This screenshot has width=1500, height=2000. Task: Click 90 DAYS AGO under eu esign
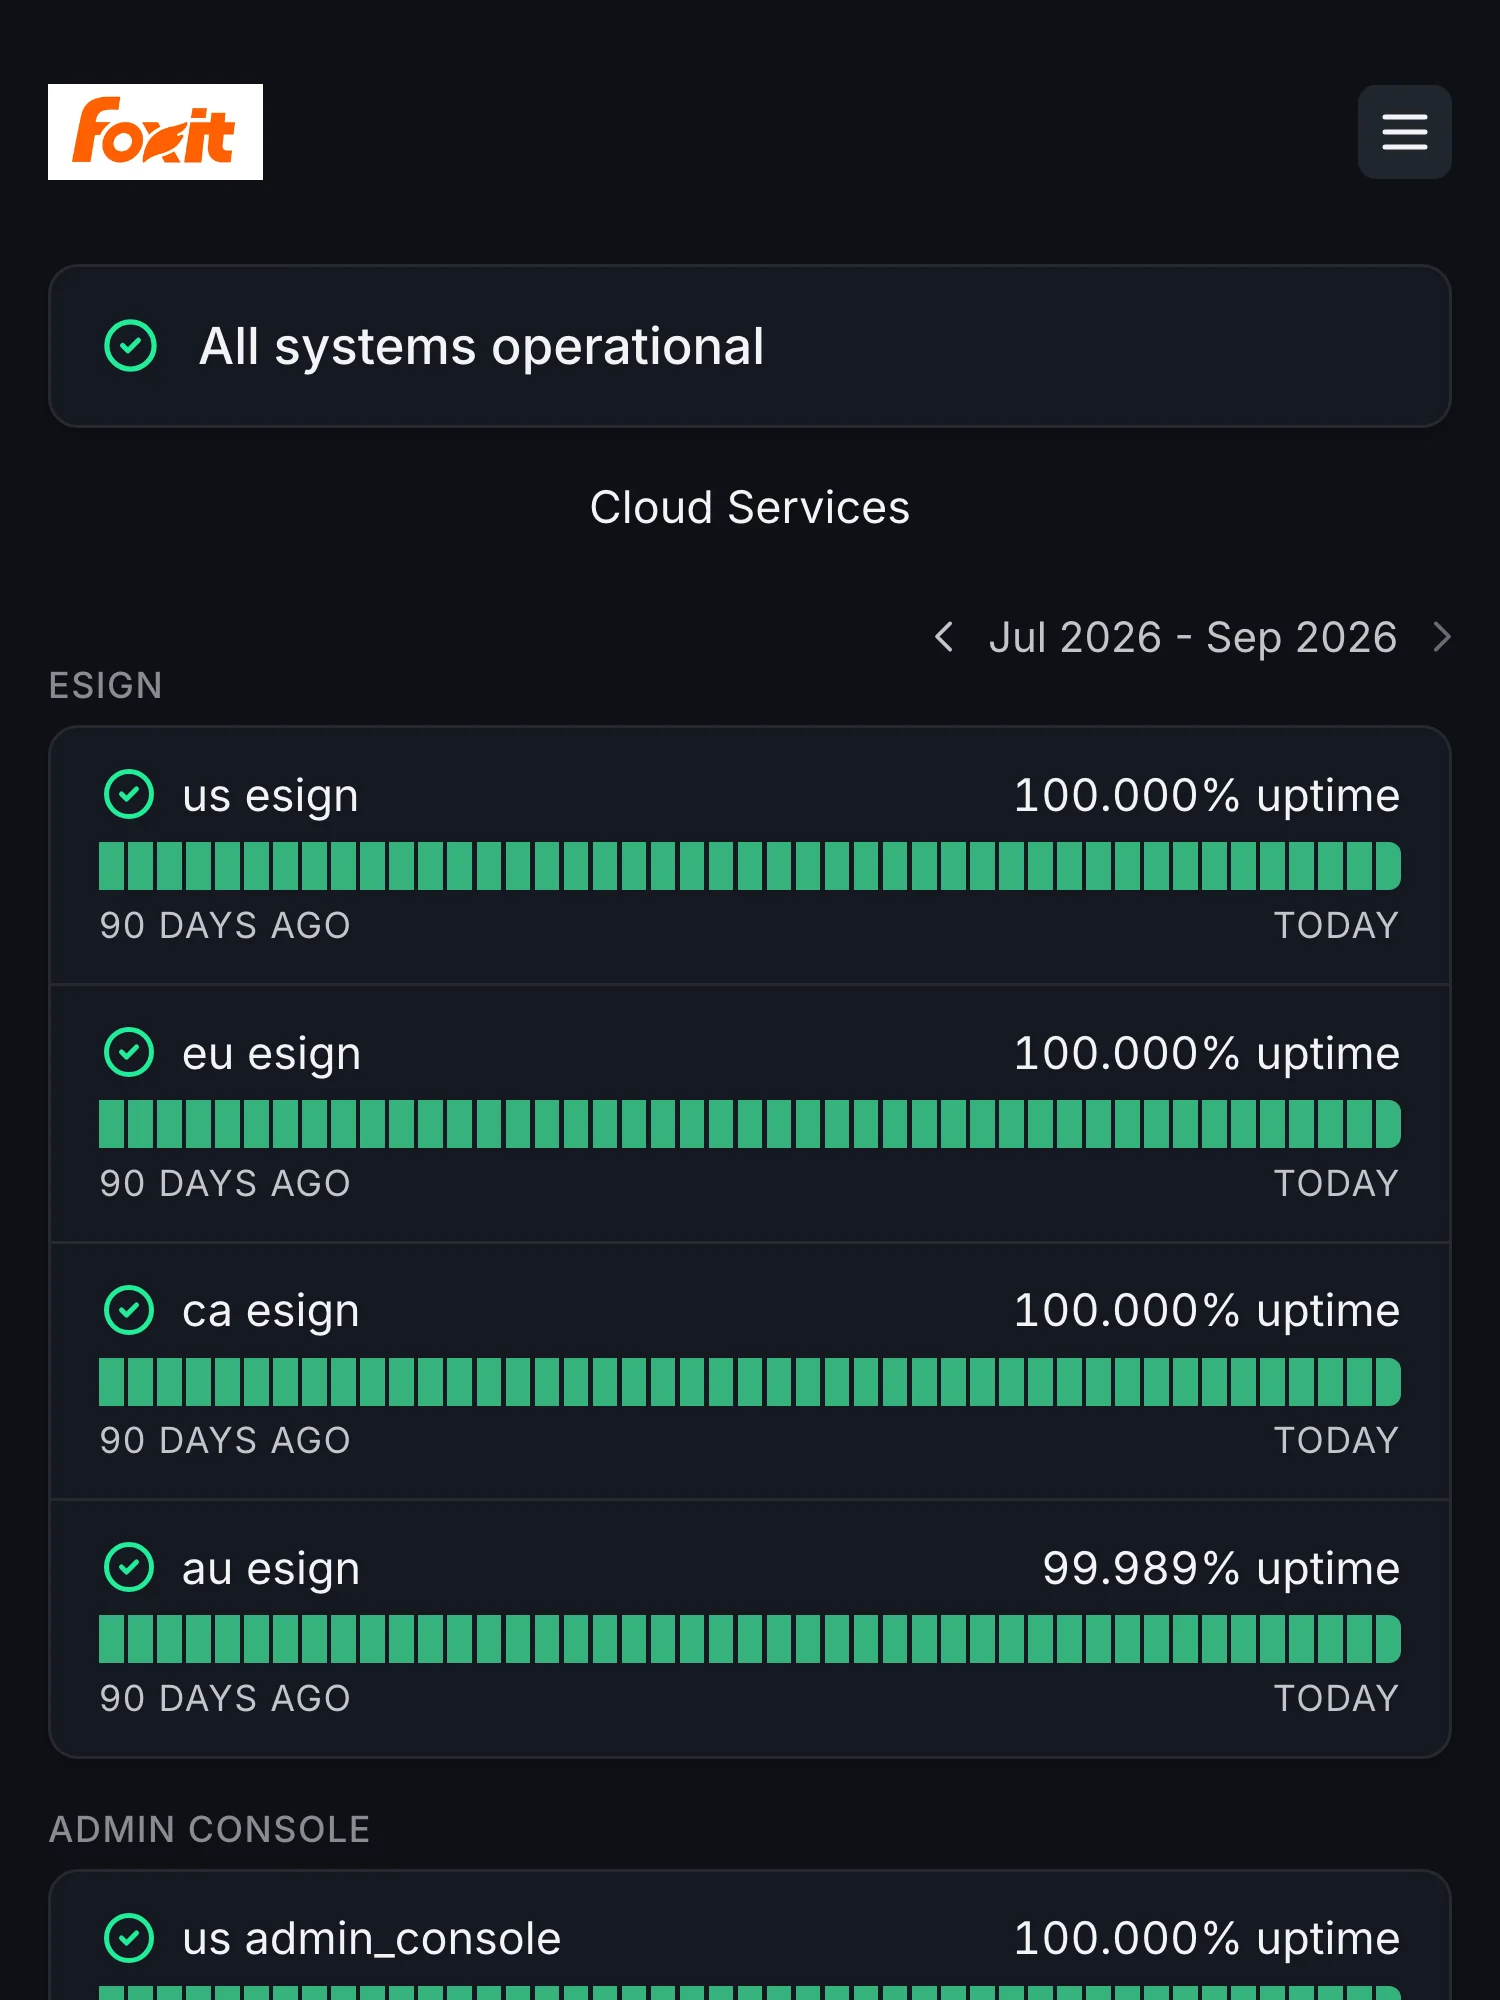pyautogui.click(x=225, y=1184)
